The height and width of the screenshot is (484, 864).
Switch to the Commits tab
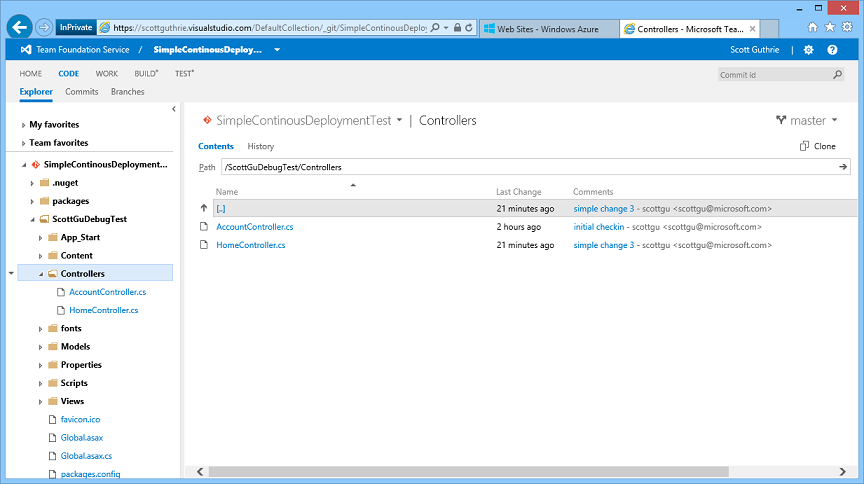coord(82,92)
